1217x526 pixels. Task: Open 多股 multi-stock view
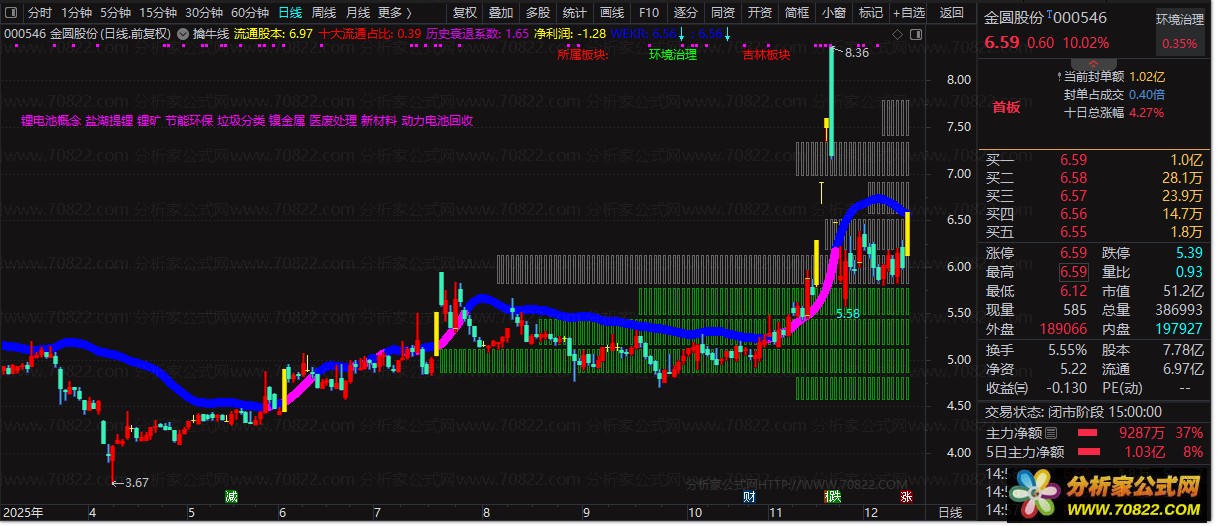tap(538, 13)
